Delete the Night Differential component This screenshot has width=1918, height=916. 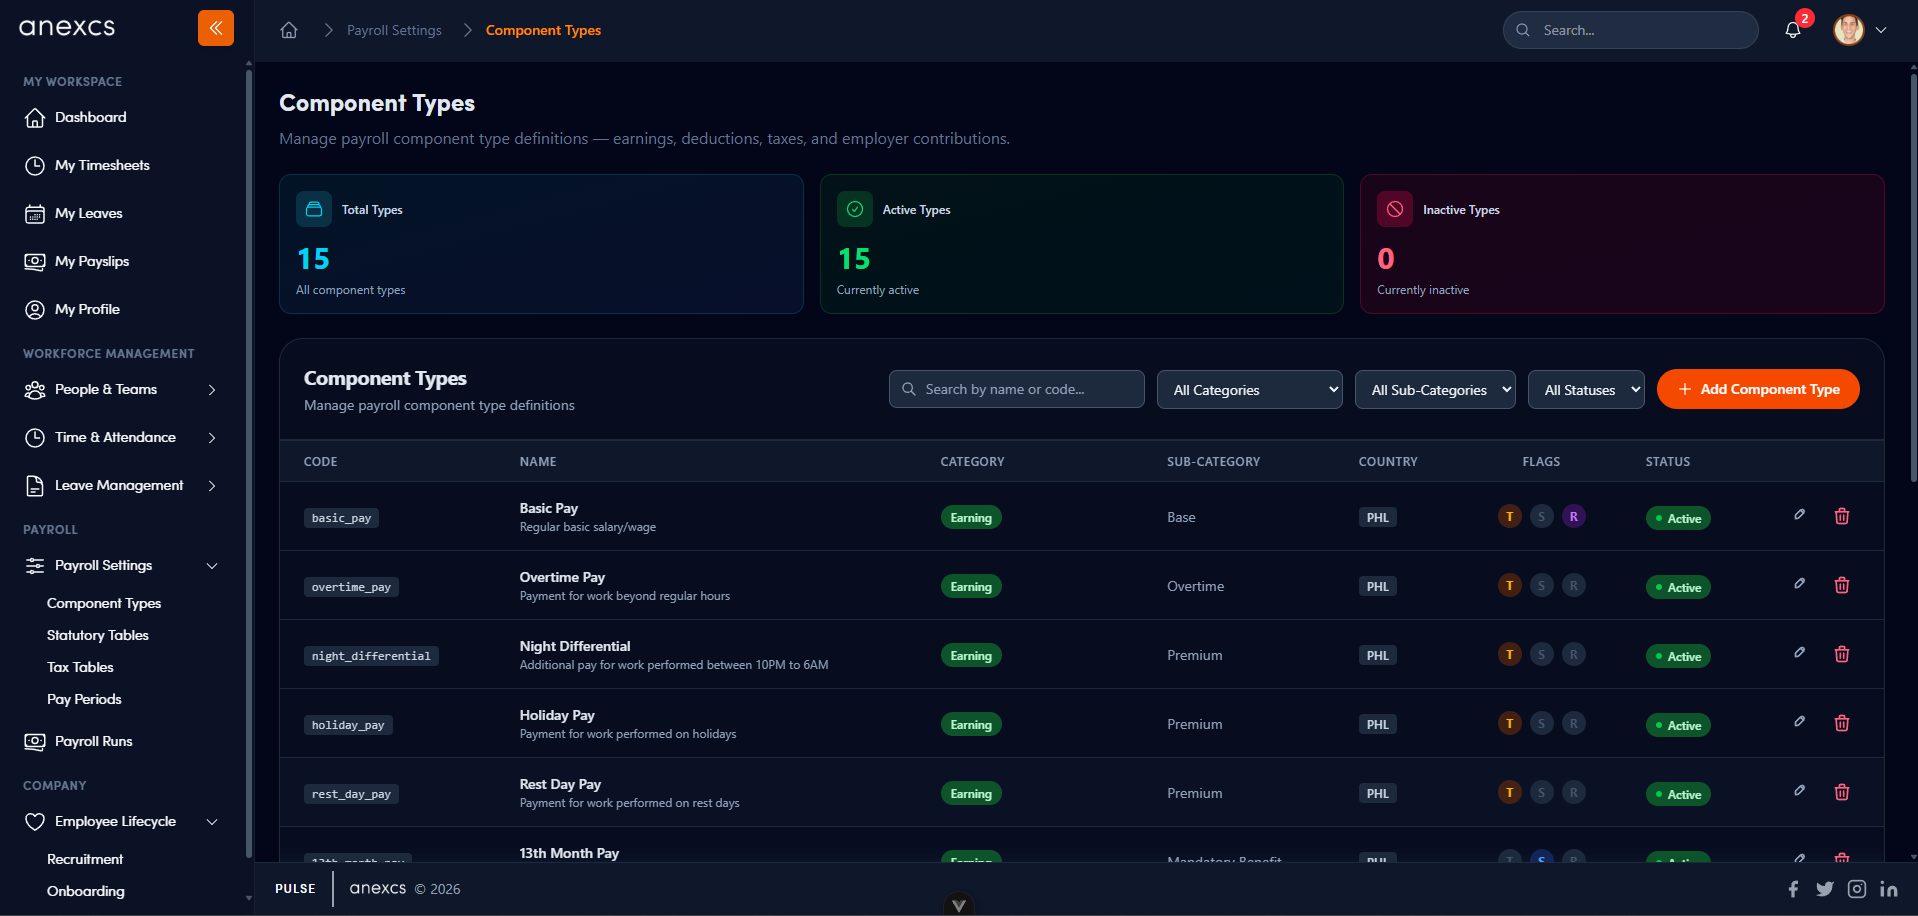1842,654
